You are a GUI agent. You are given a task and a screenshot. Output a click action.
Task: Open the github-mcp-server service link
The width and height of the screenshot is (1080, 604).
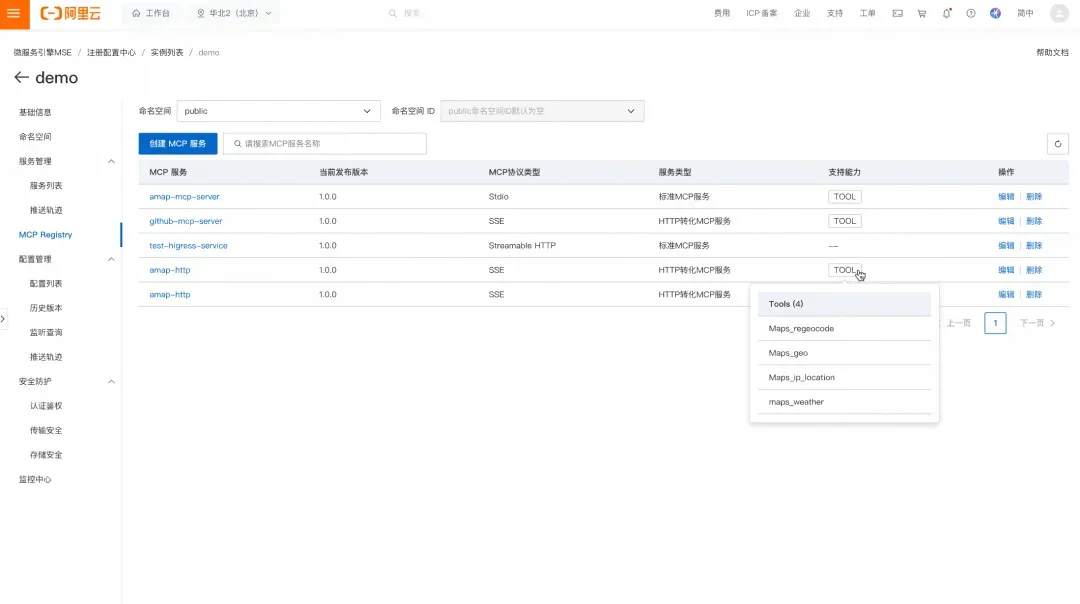coord(186,221)
